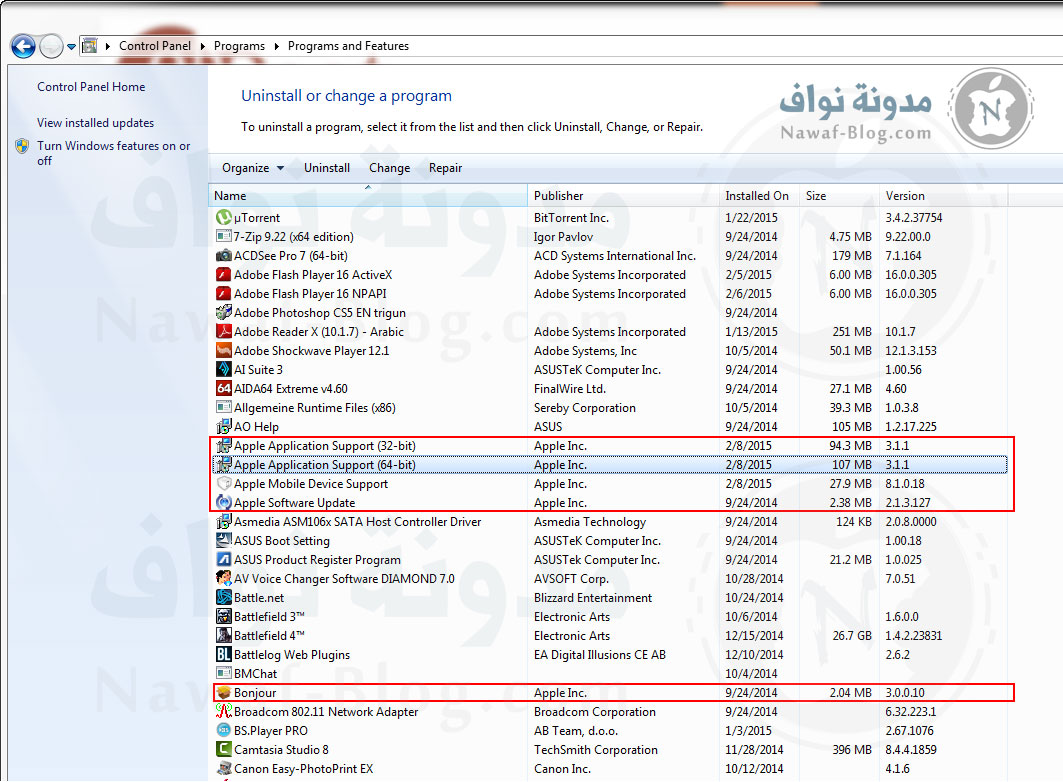This screenshot has height=782, width=1063.
Task: Click Repair in the toolbar
Action: pos(445,168)
